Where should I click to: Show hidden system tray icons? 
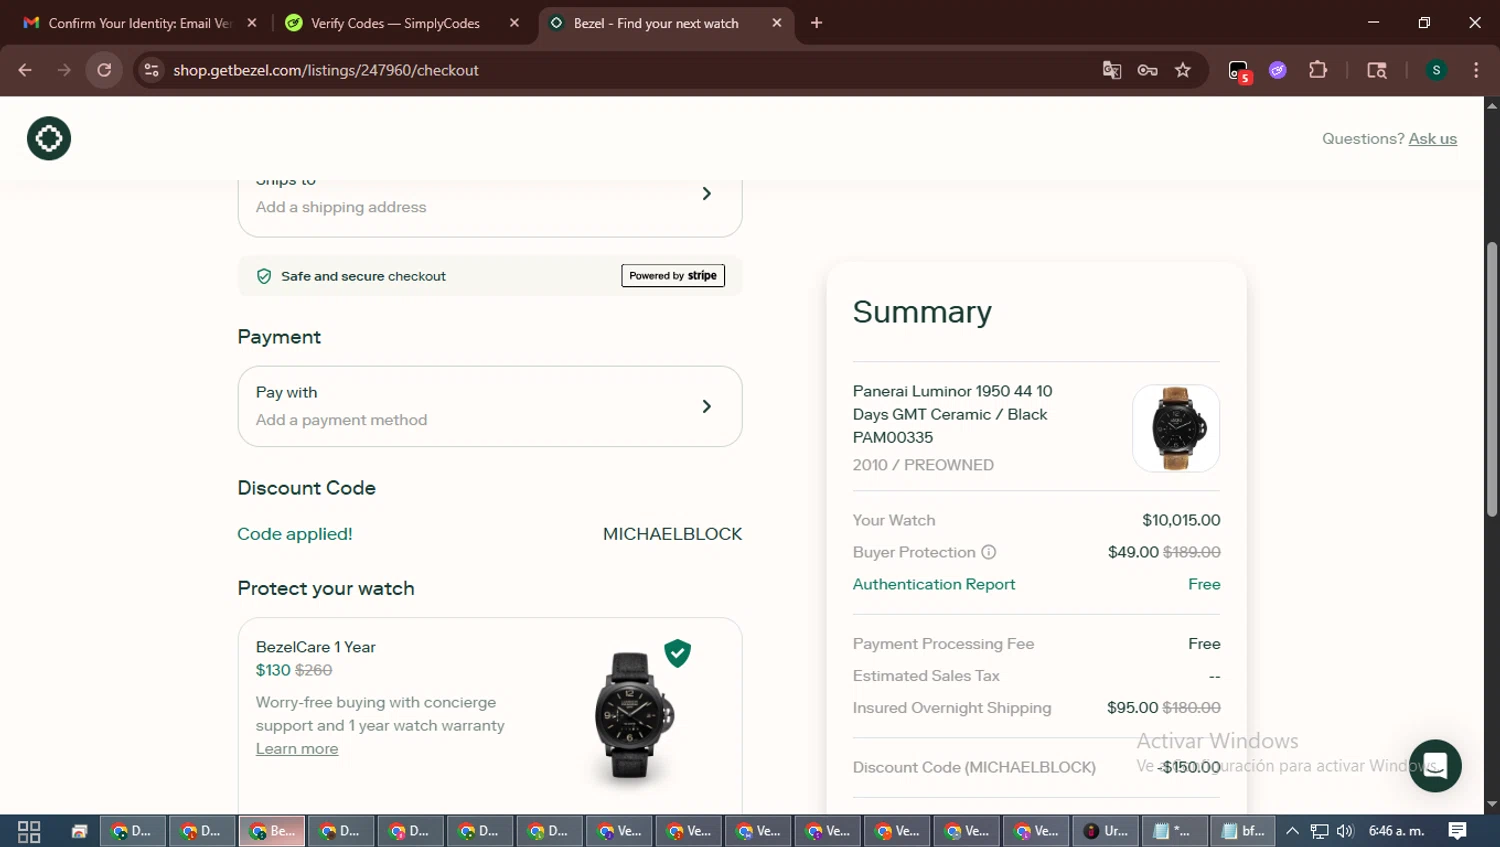1292,831
